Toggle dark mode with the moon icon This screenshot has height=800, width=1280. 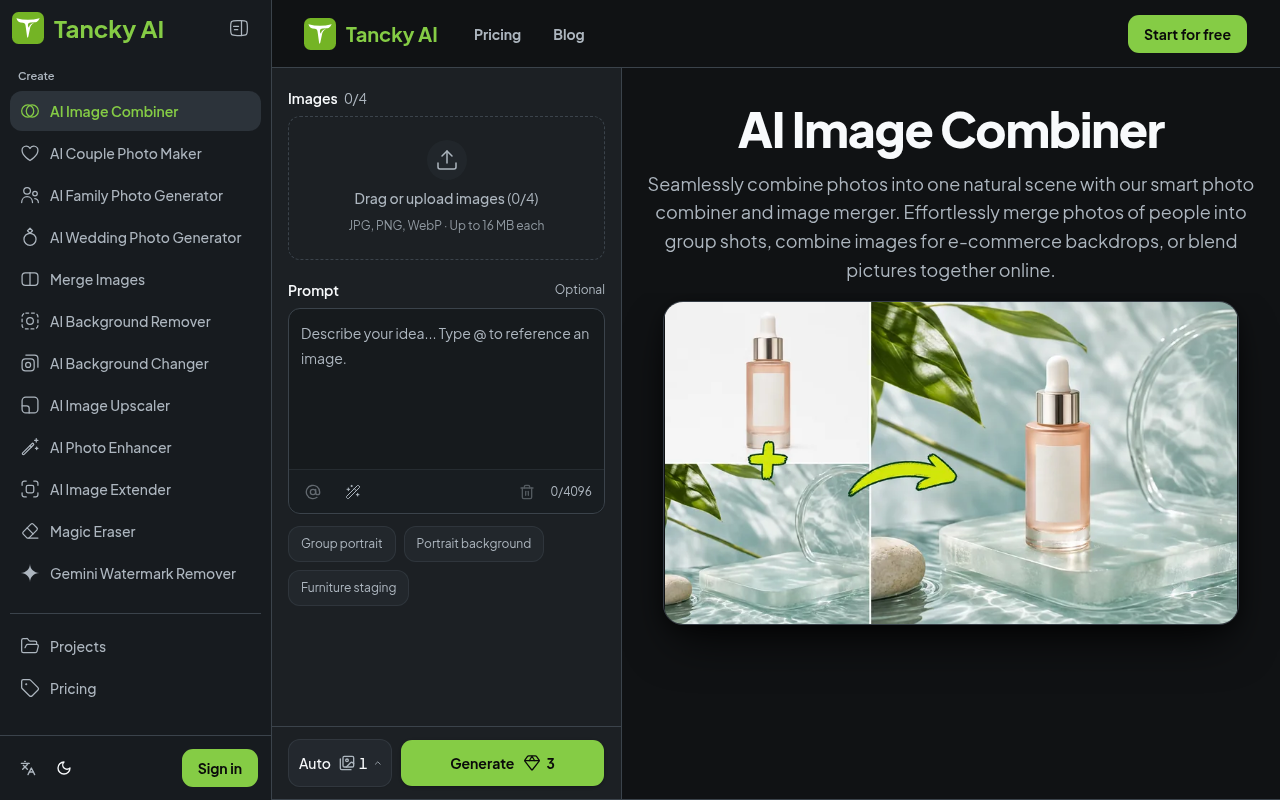coord(64,768)
